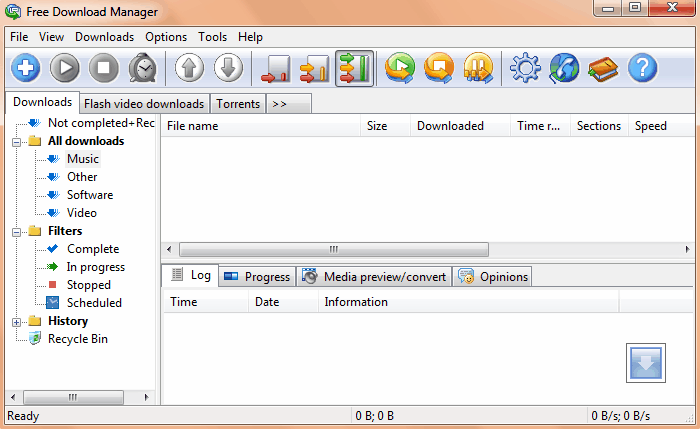Pause all downloads yellow circular icon
This screenshot has width=700, height=429.
point(479,68)
